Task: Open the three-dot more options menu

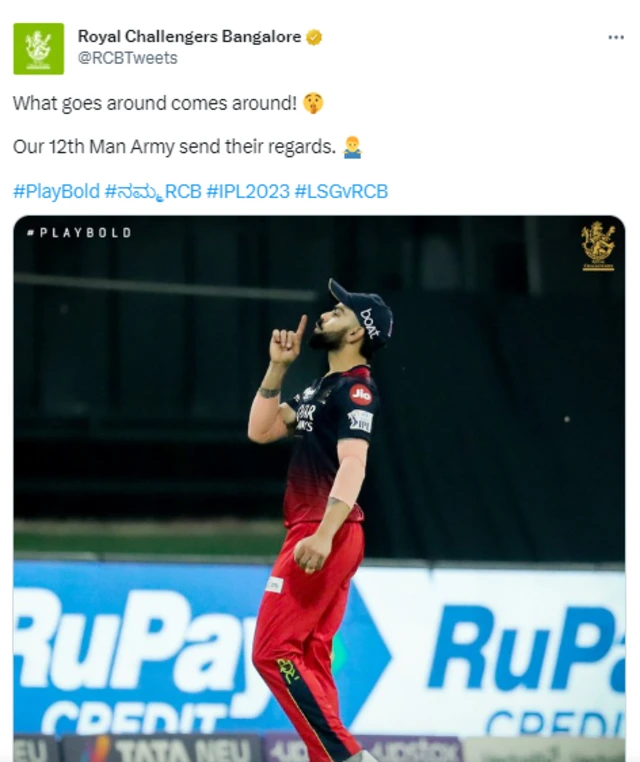Action: [616, 37]
